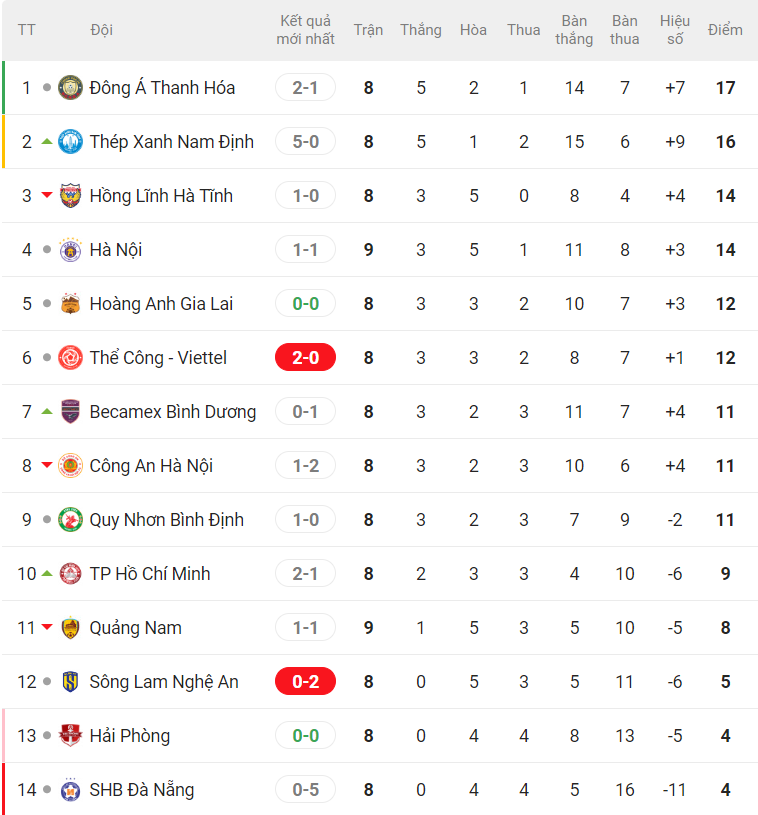
Task: Click the Đông Á Thanh Hóa club logo
Action: 70,88
